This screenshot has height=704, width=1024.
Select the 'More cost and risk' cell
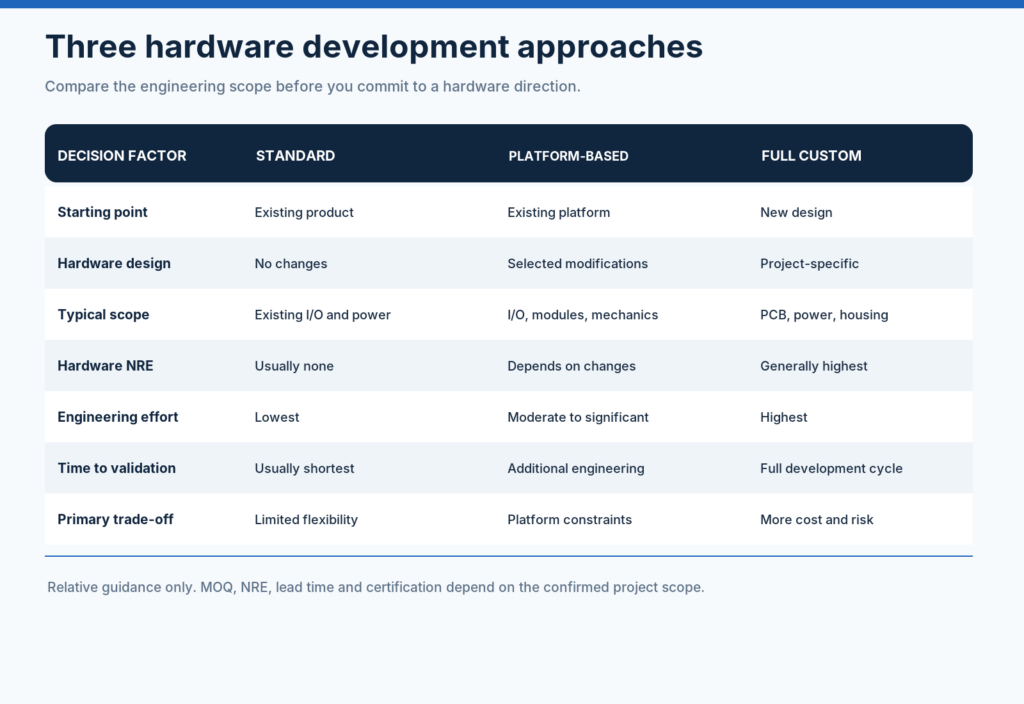pos(816,519)
